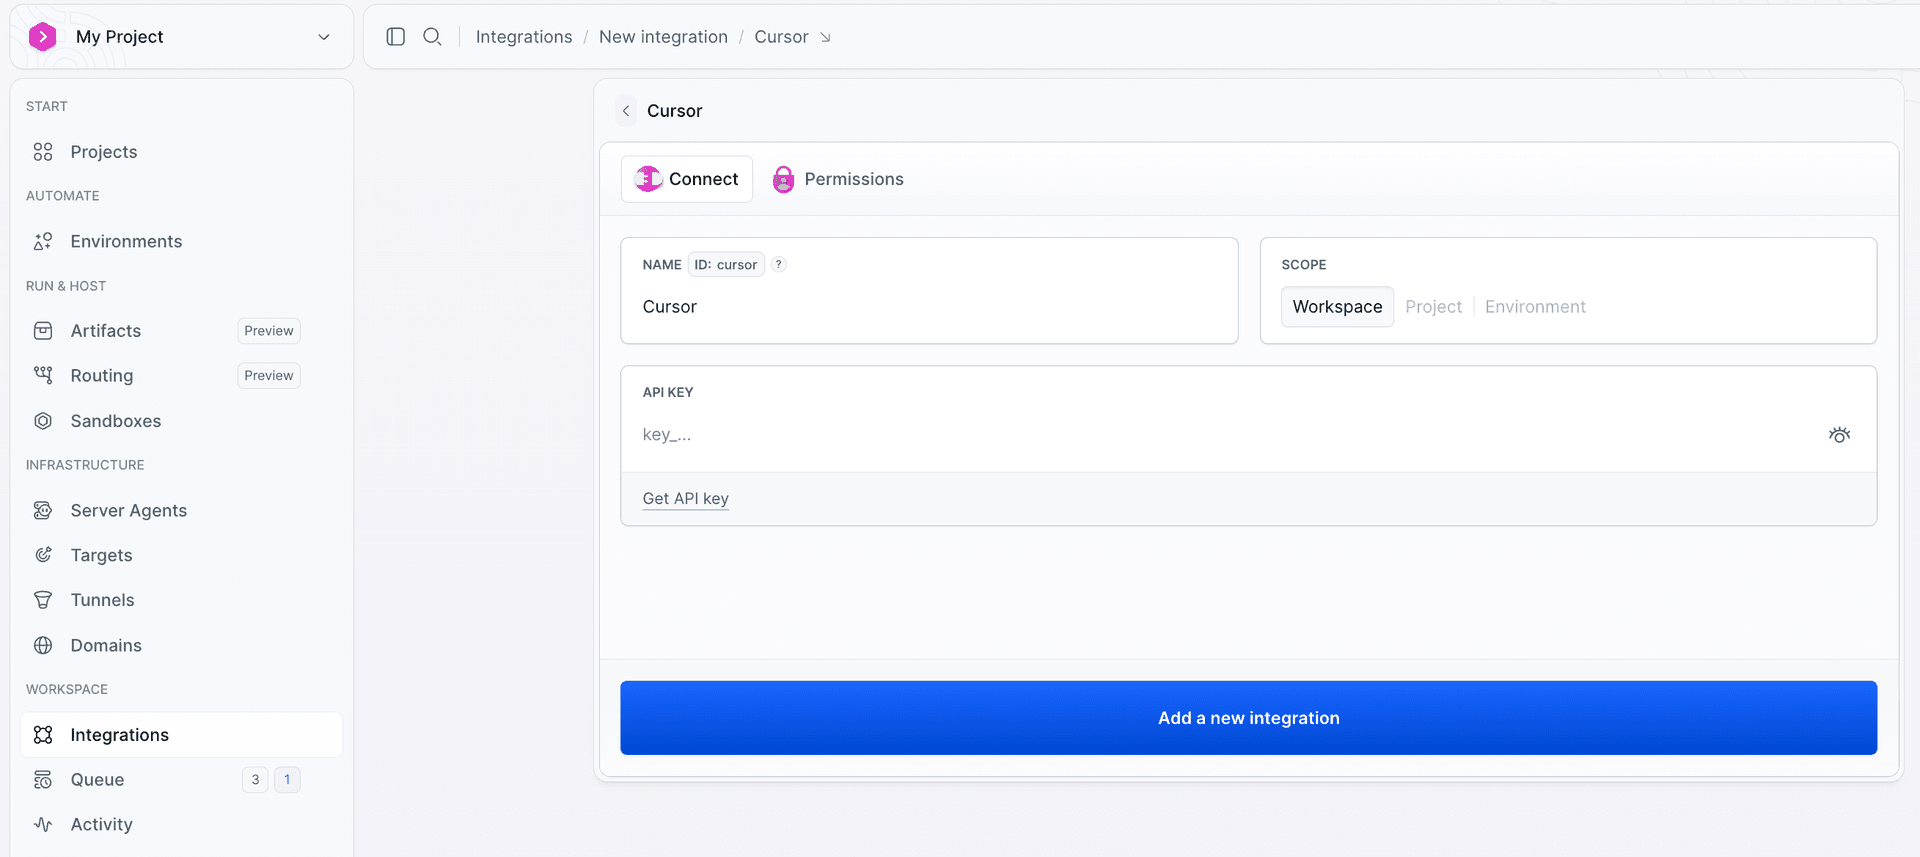Image resolution: width=1920 pixels, height=857 pixels.
Task: Select Environment scope
Action: click(1535, 307)
